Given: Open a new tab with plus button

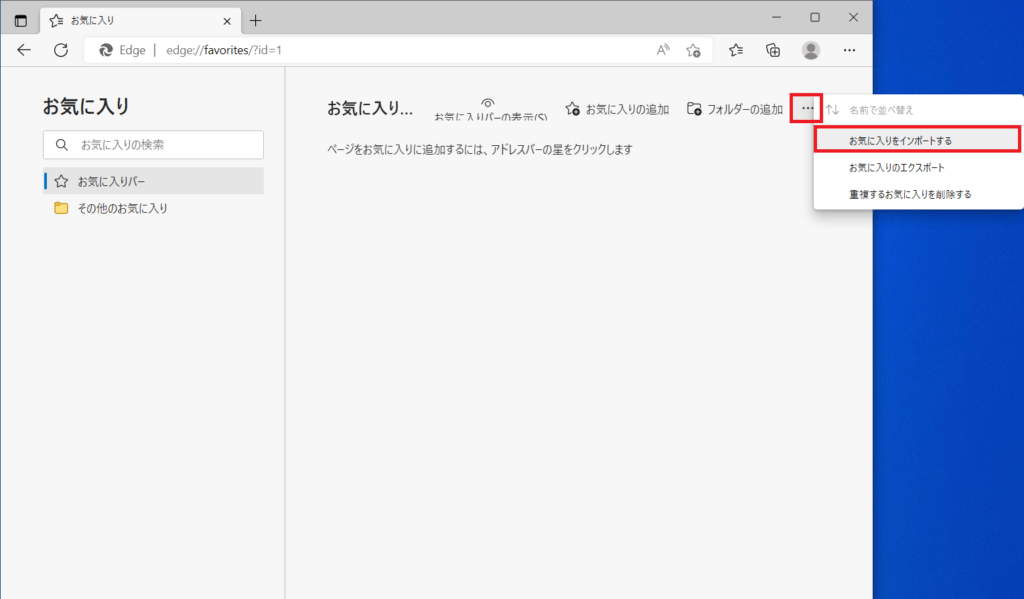Looking at the screenshot, I should [255, 20].
